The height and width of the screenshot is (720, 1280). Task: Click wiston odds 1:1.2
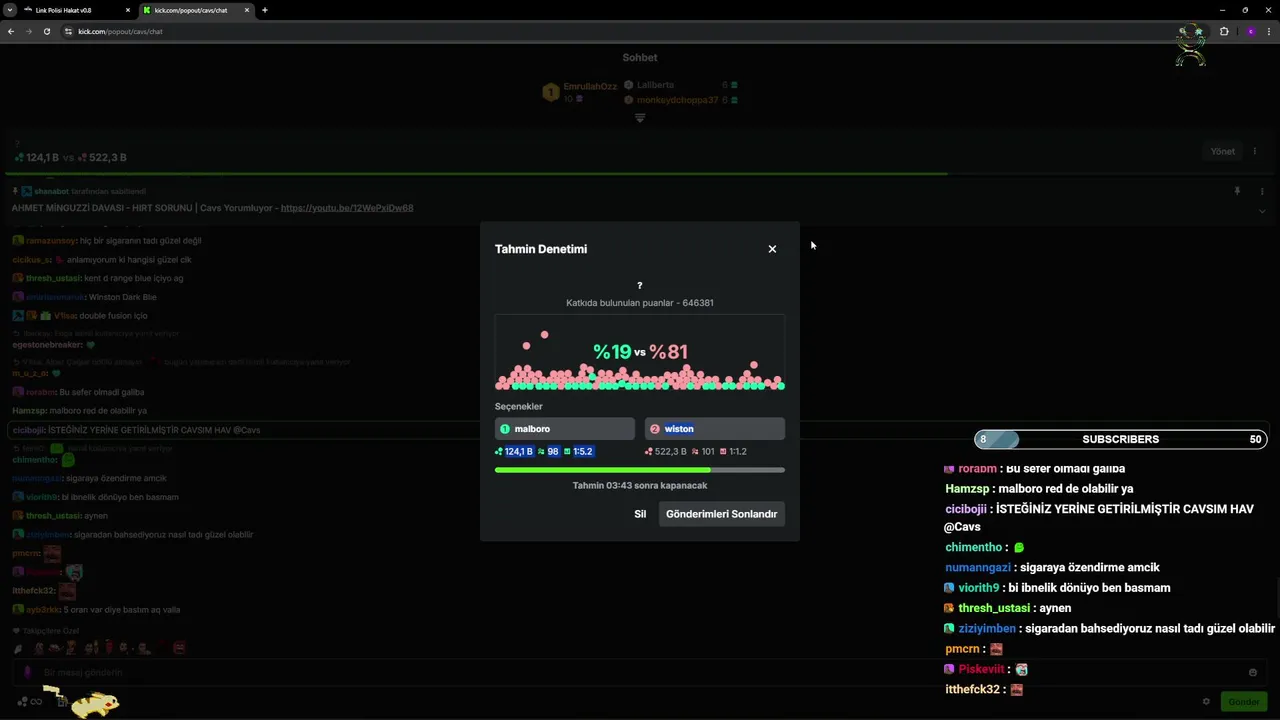click(x=733, y=452)
